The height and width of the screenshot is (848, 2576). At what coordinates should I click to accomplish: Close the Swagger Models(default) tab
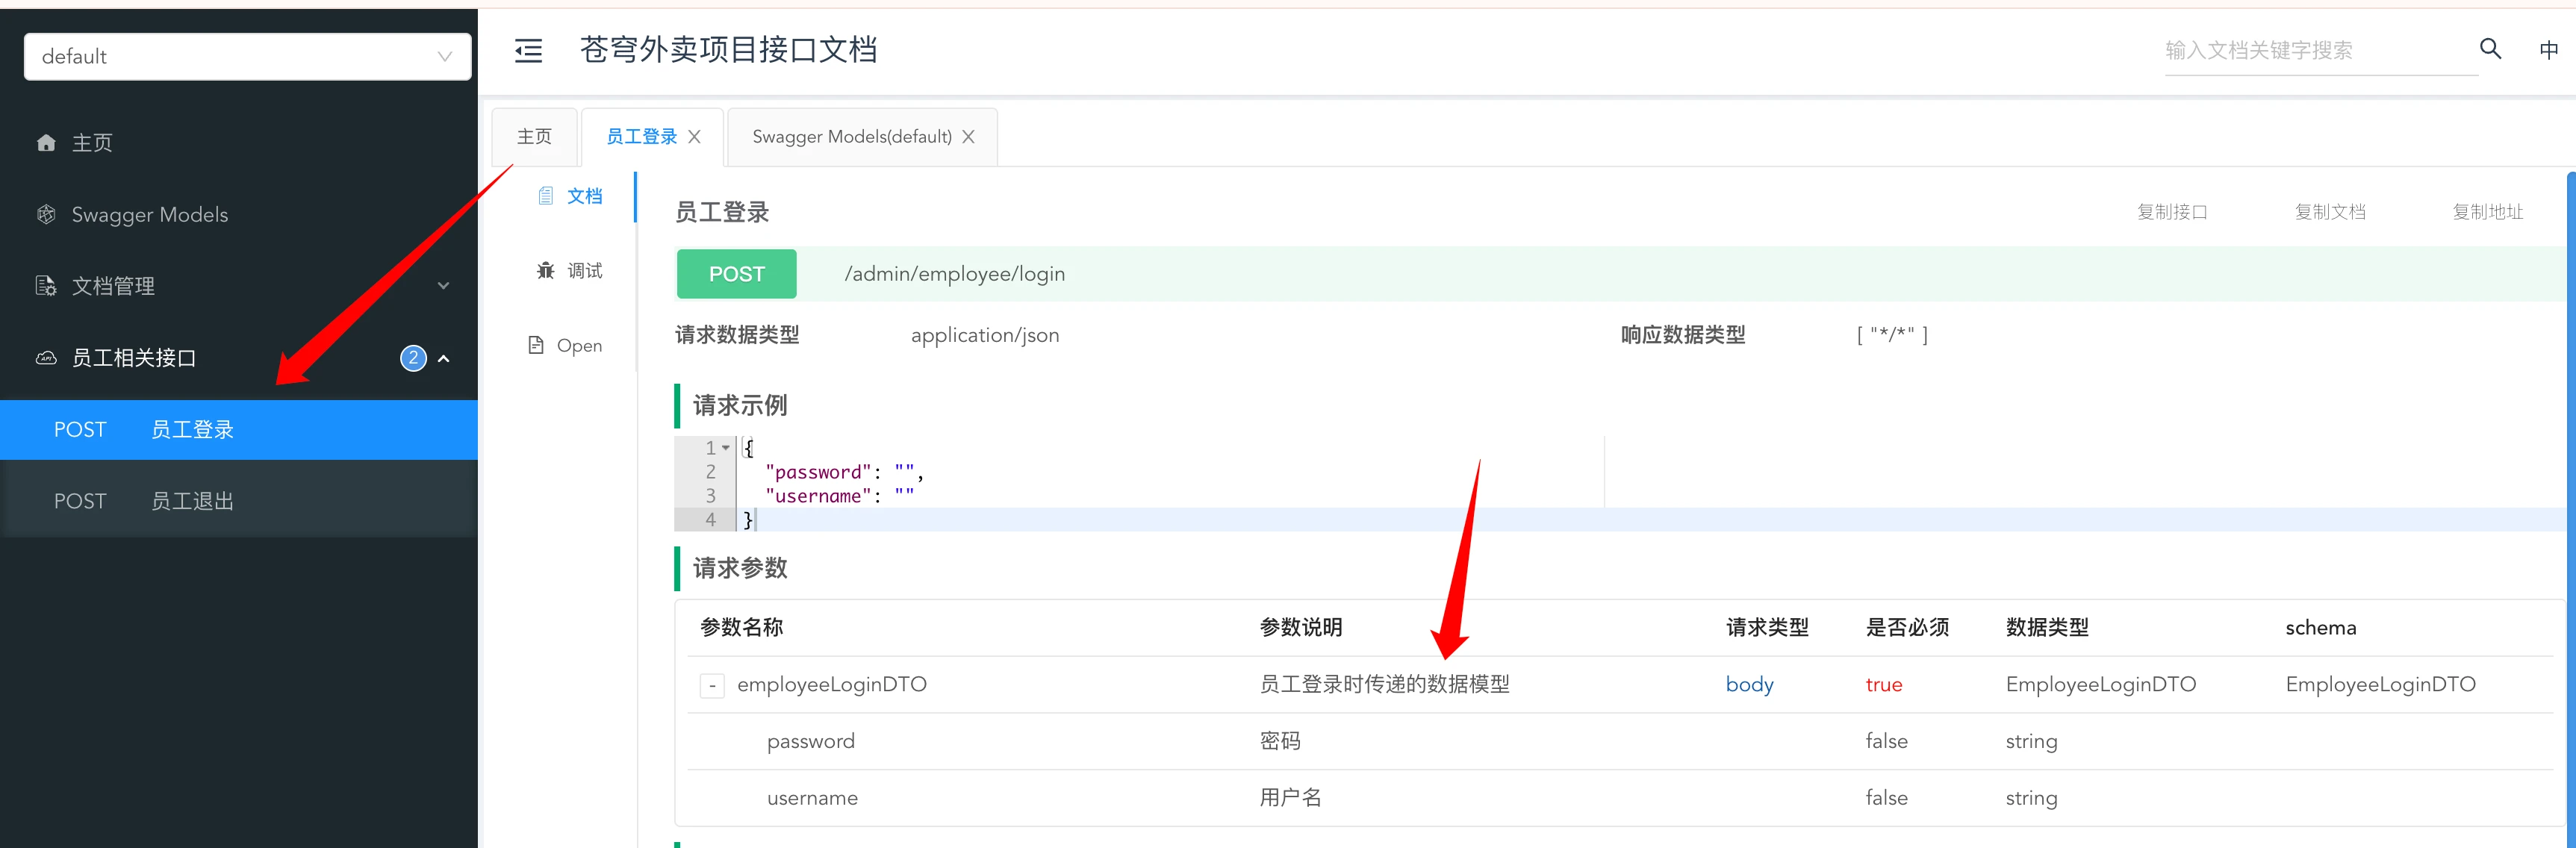[968, 137]
